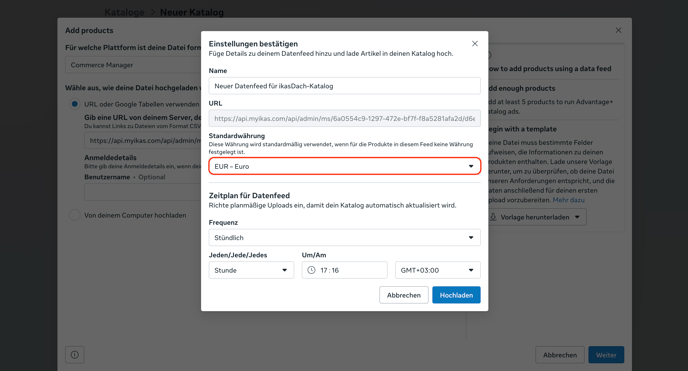The image size is (688, 371).
Task: Select Von deinem Computer hochladen radio
Action: (x=75, y=215)
